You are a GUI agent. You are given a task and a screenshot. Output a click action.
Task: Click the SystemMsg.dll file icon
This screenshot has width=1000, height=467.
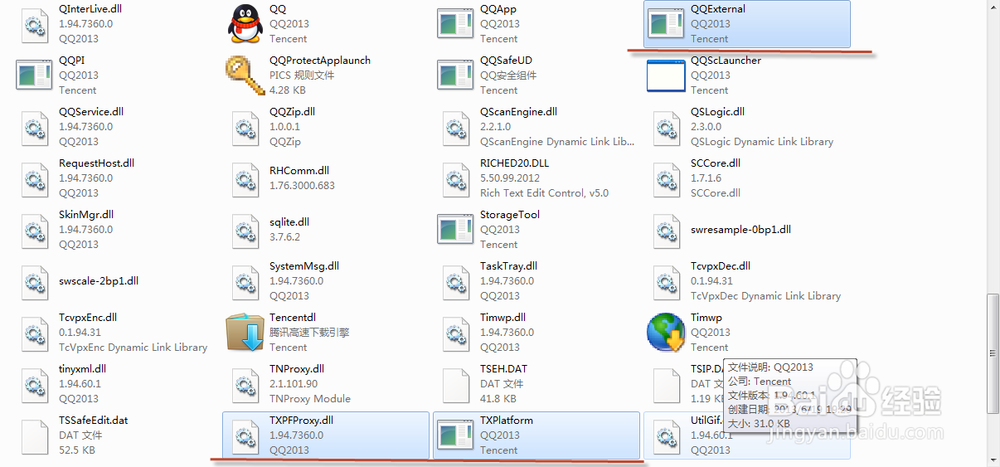pos(246,281)
